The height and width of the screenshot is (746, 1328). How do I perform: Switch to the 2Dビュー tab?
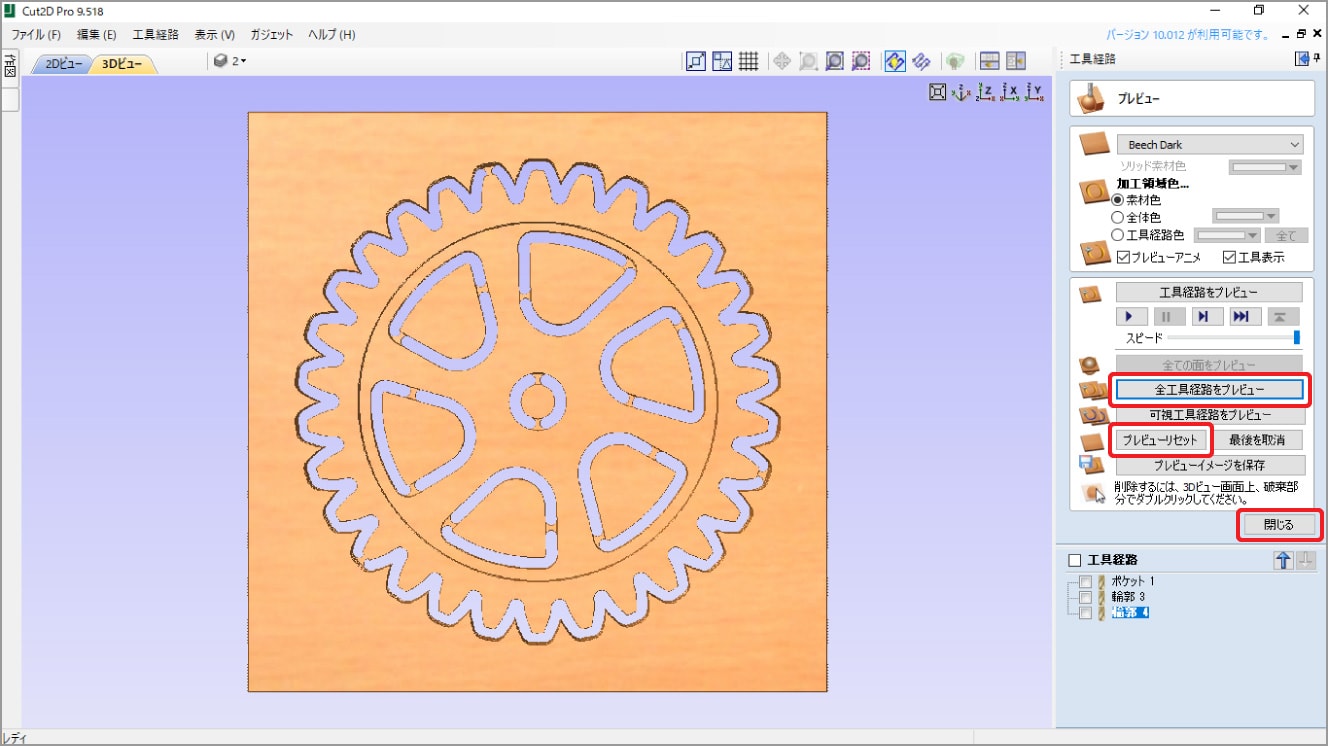(x=63, y=64)
